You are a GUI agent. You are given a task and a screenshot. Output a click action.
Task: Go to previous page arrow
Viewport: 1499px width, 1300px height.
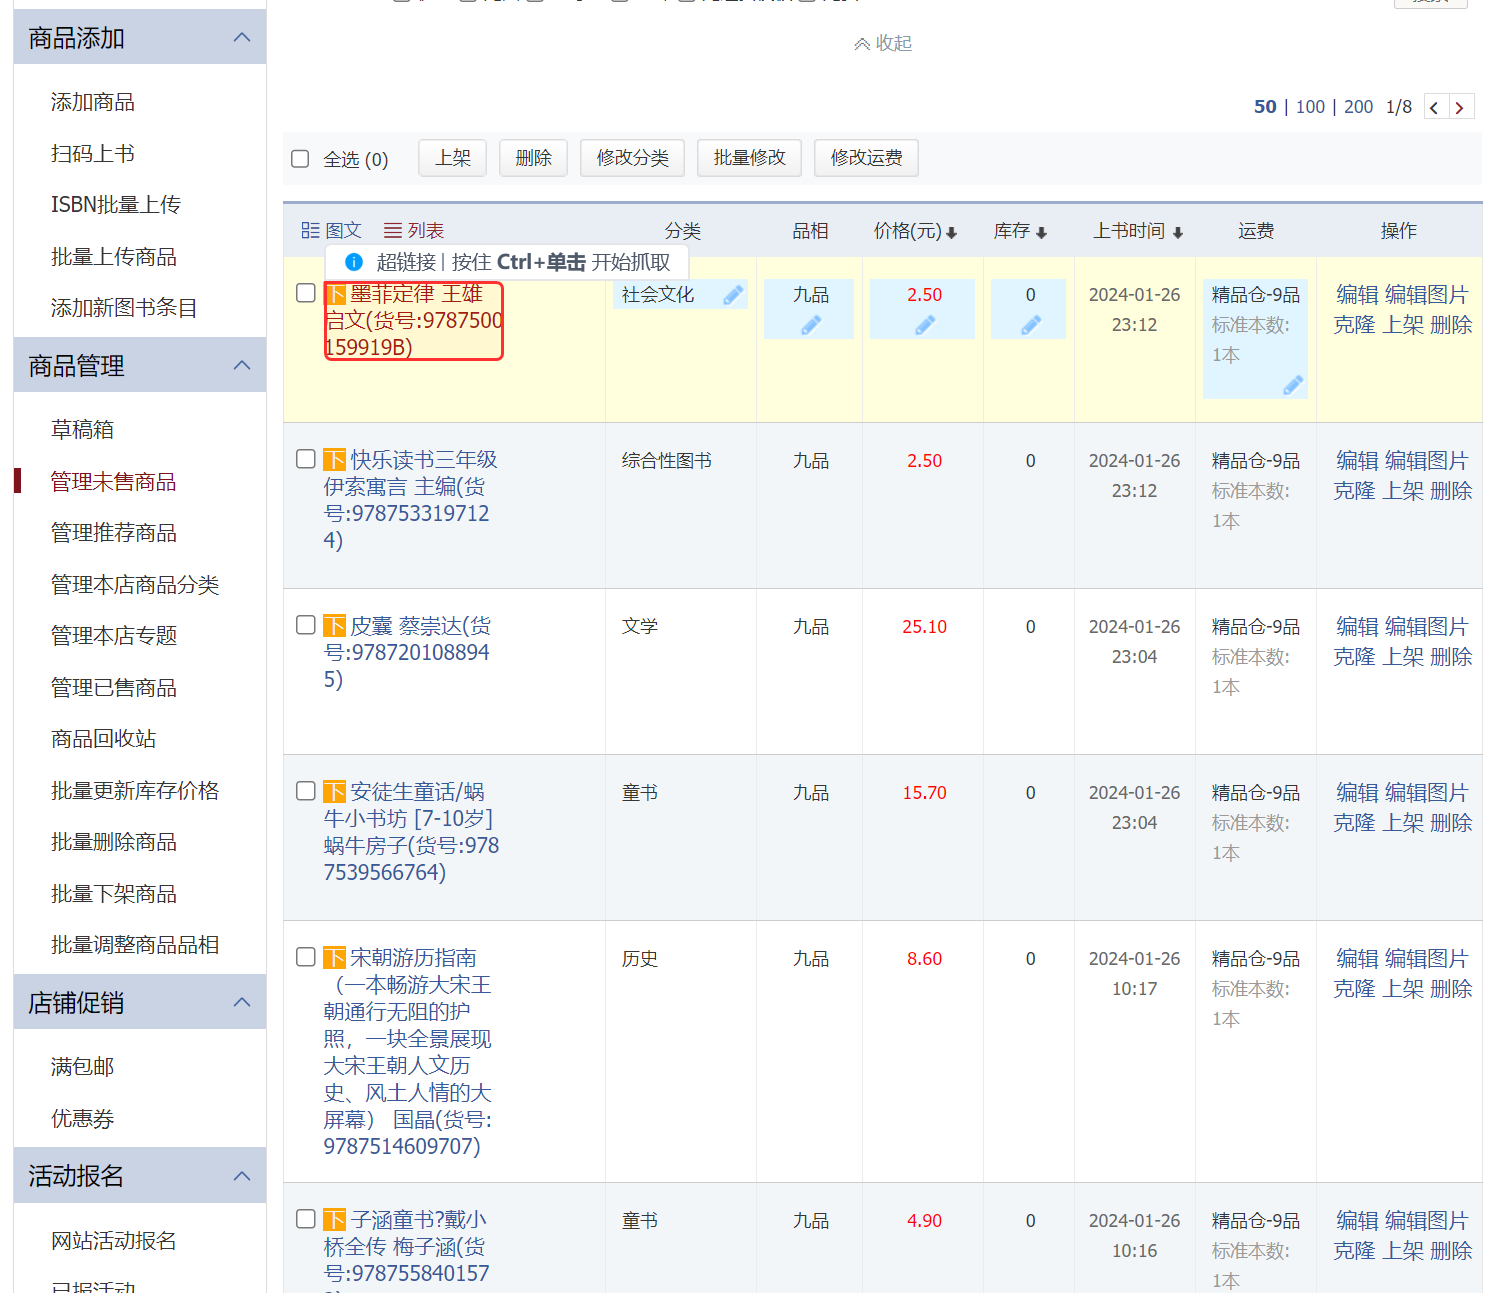point(1434,108)
